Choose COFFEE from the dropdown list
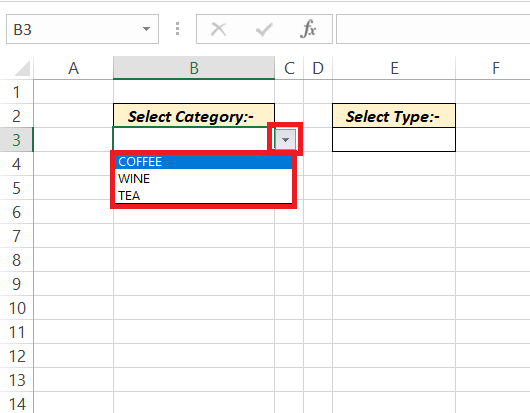The height and width of the screenshot is (413, 530). click(203, 162)
